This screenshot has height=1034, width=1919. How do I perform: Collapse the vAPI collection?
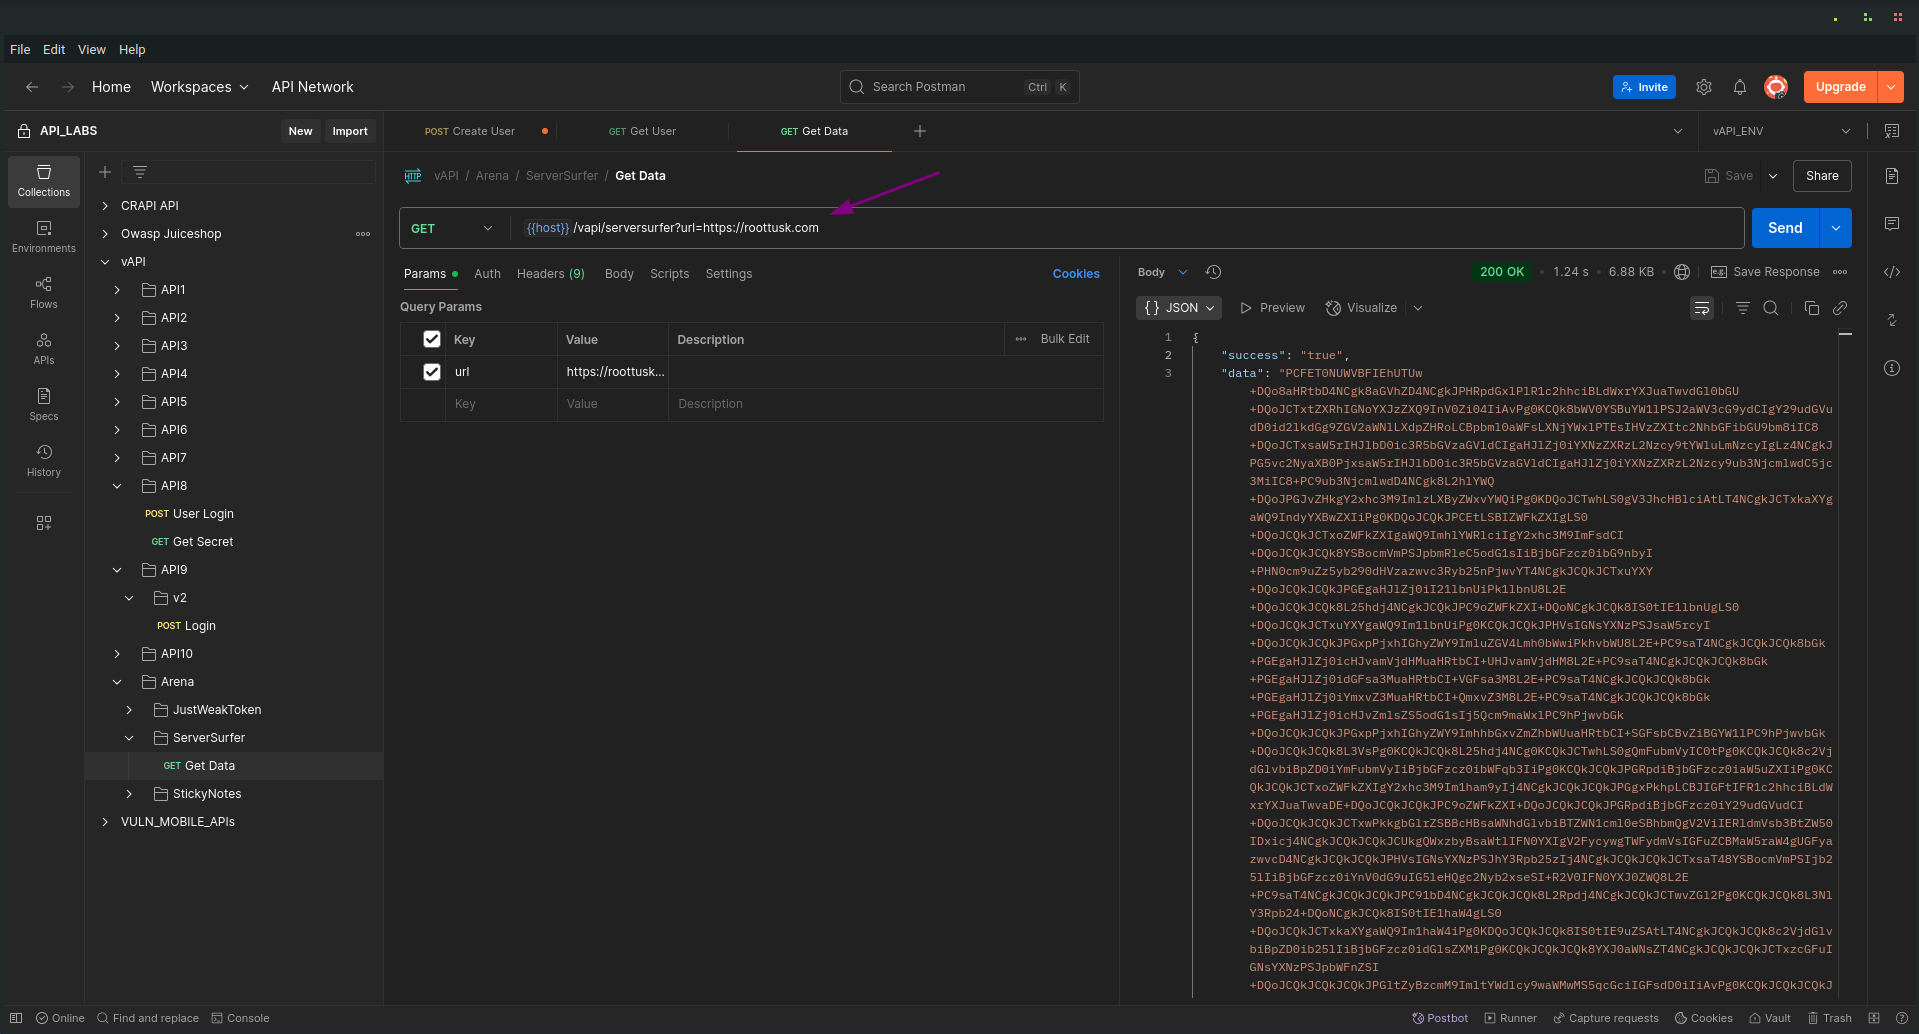(x=105, y=262)
